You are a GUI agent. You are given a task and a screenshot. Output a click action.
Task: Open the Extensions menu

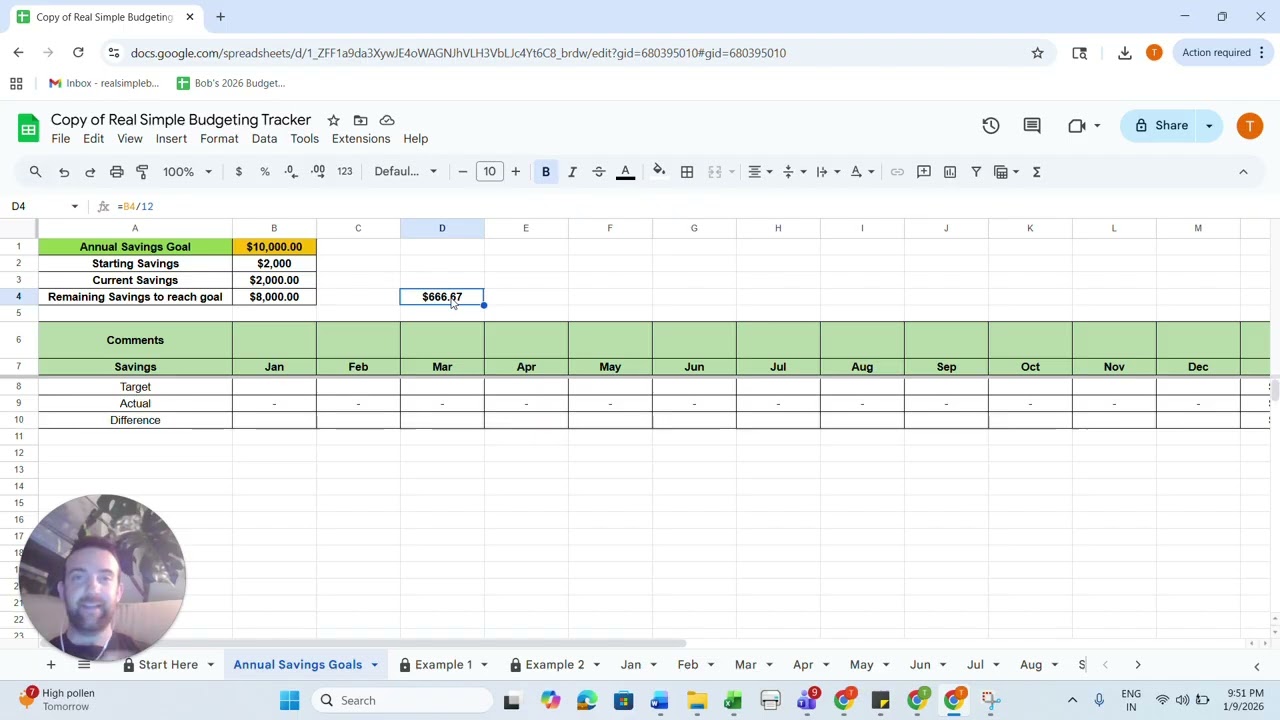[361, 139]
